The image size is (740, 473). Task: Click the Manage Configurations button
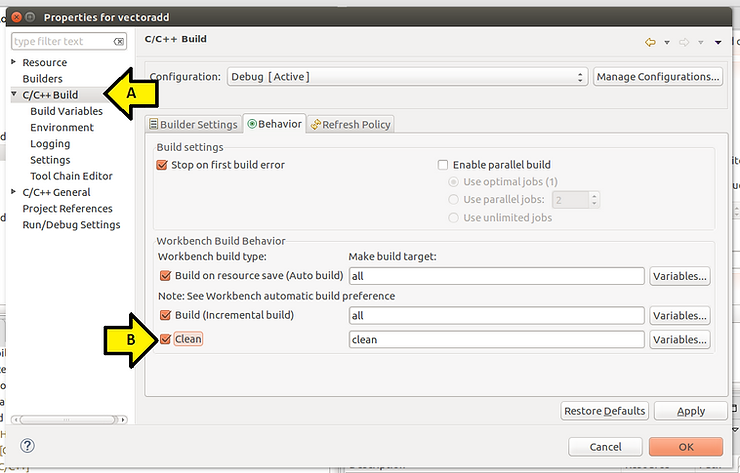[658, 76]
